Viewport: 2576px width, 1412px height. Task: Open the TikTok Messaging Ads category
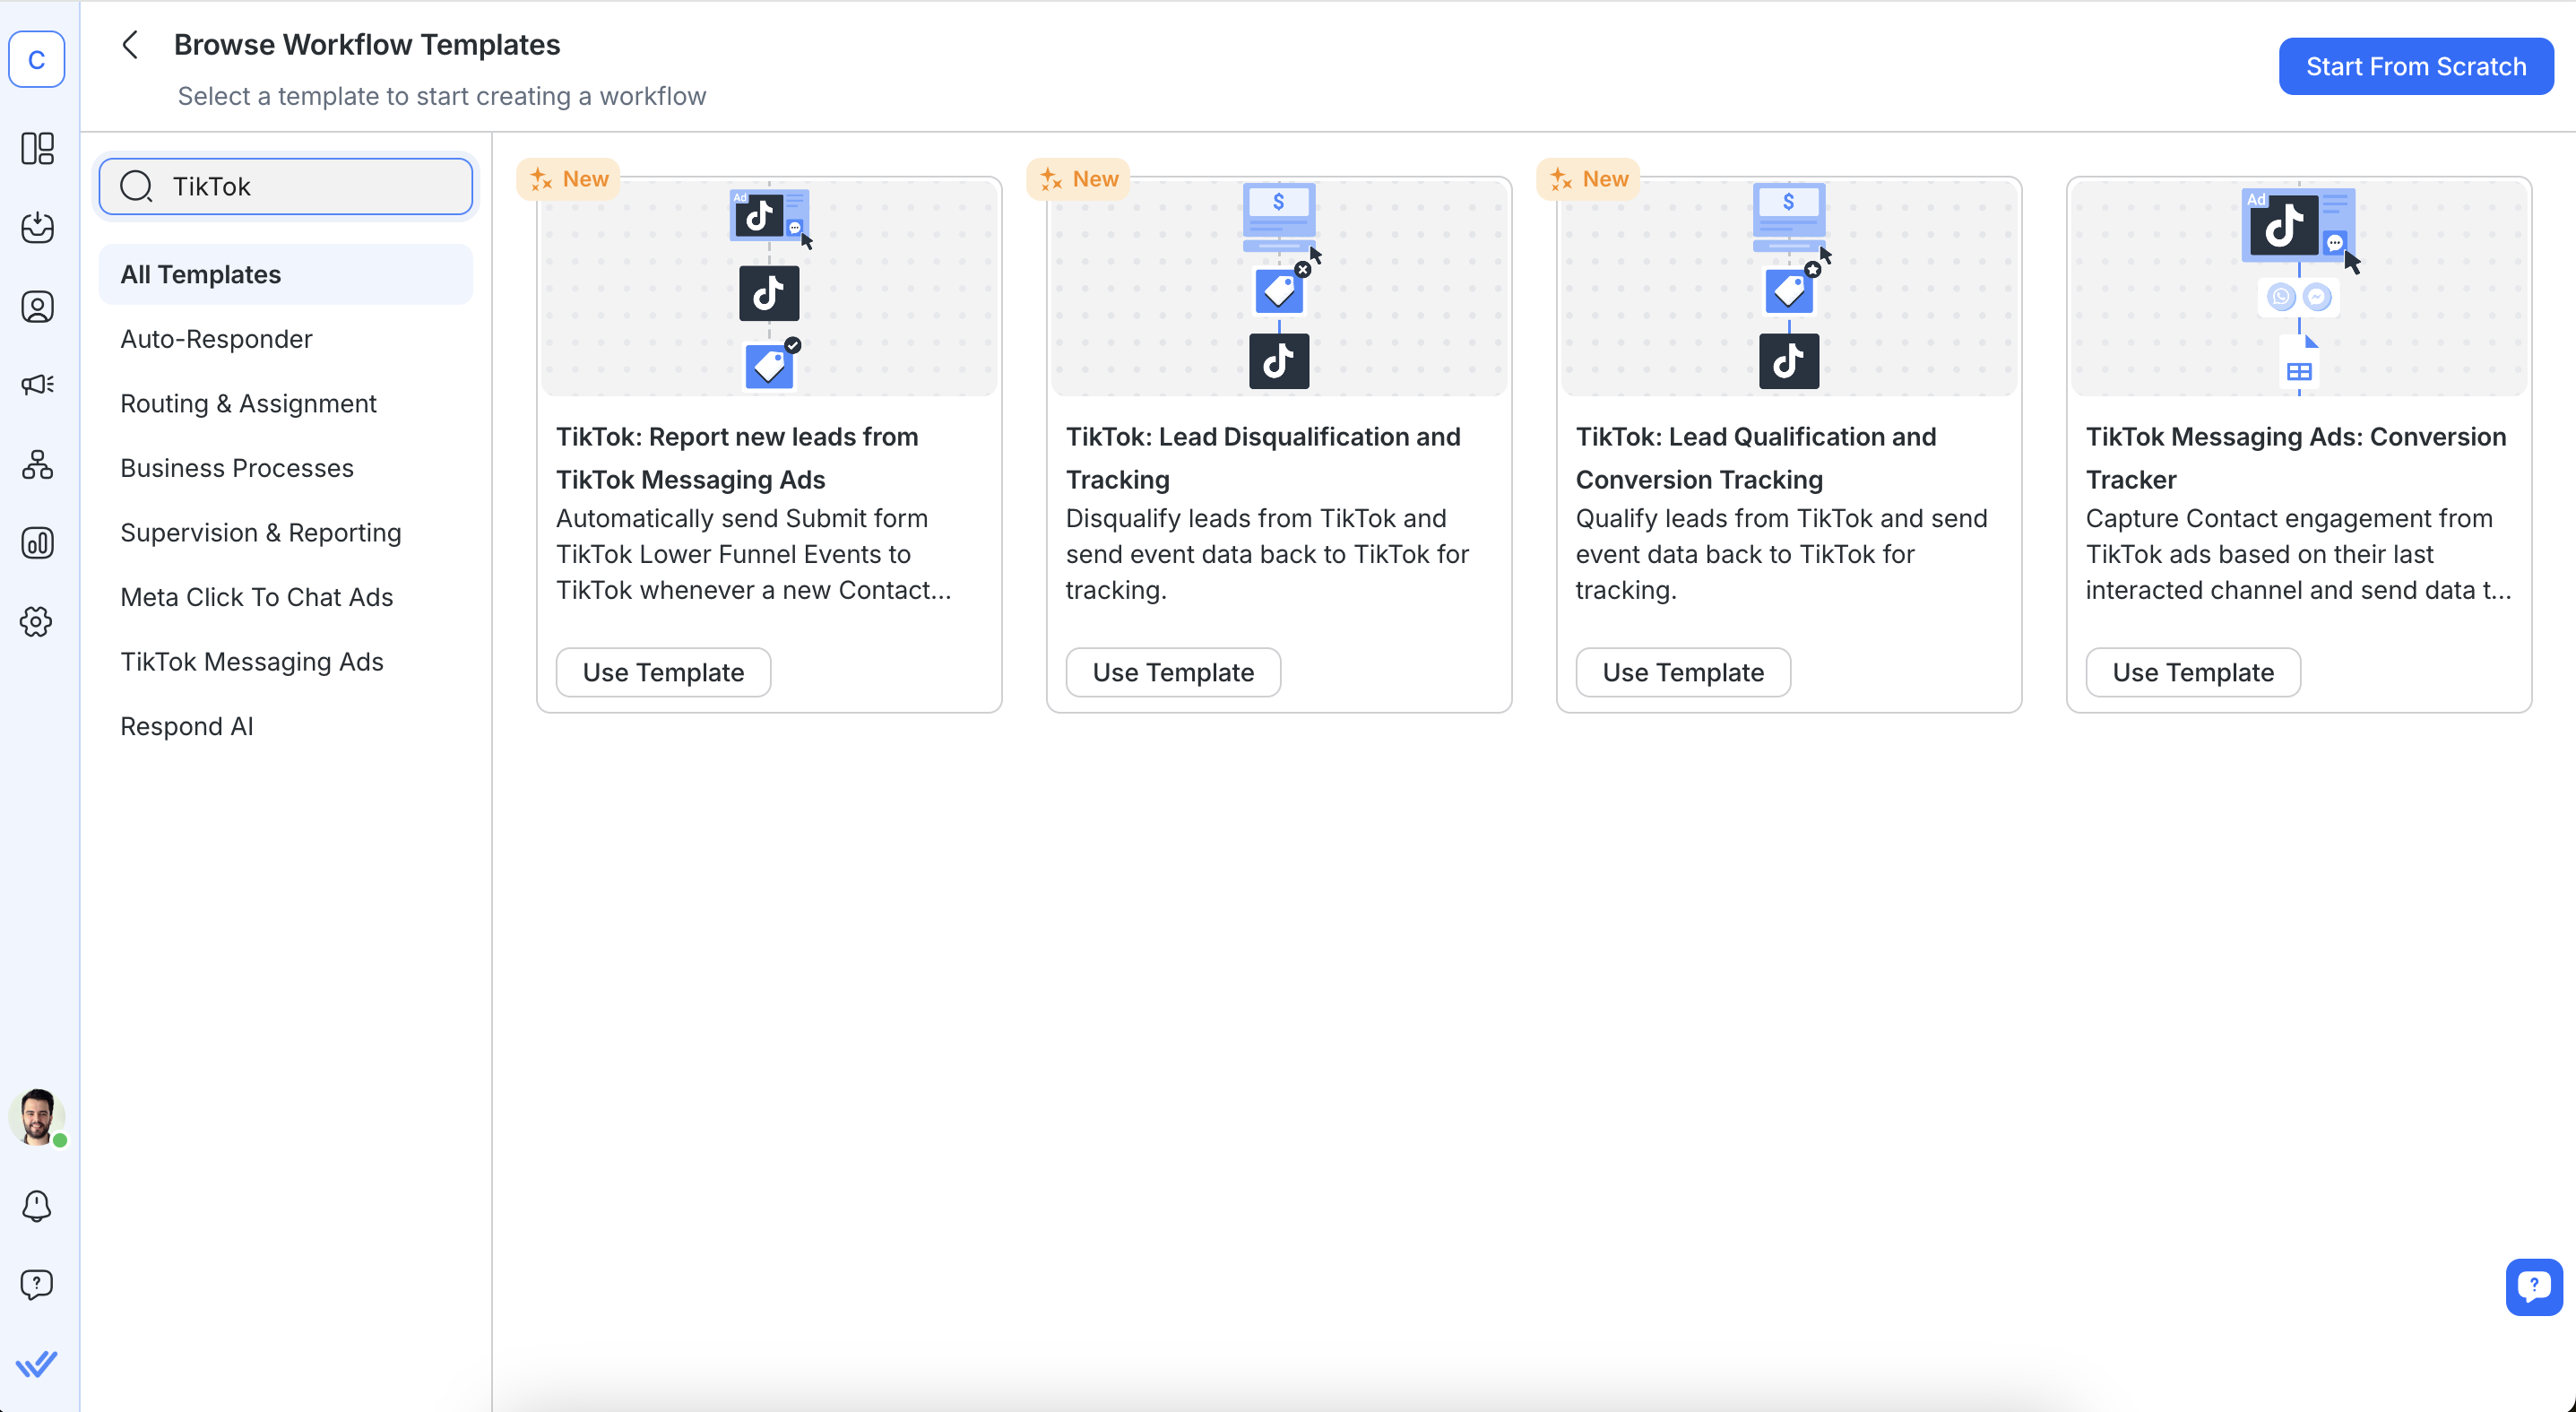[x=251, y=661]
